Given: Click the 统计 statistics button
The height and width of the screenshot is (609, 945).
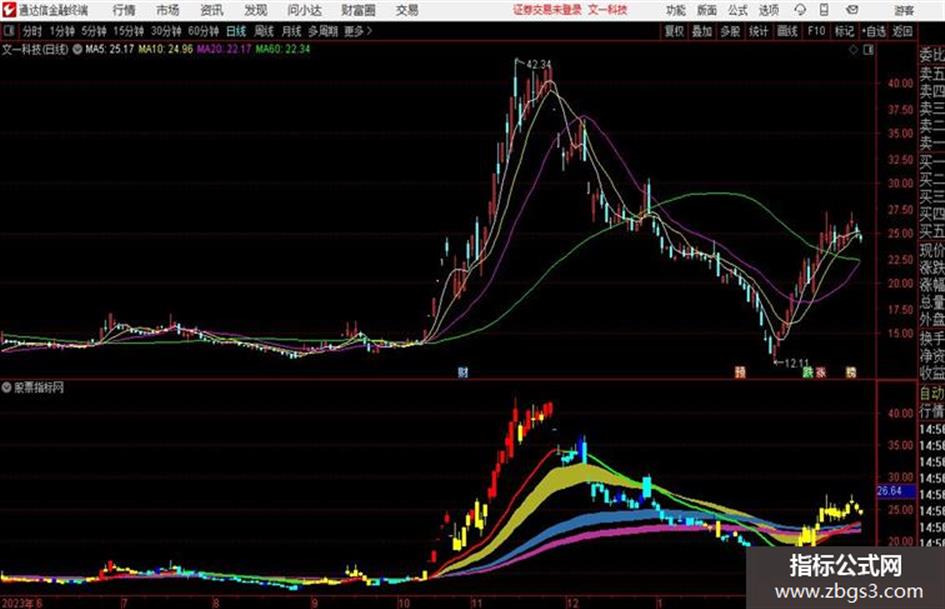Looking at the screenshot, I should [x=758, y=31].
